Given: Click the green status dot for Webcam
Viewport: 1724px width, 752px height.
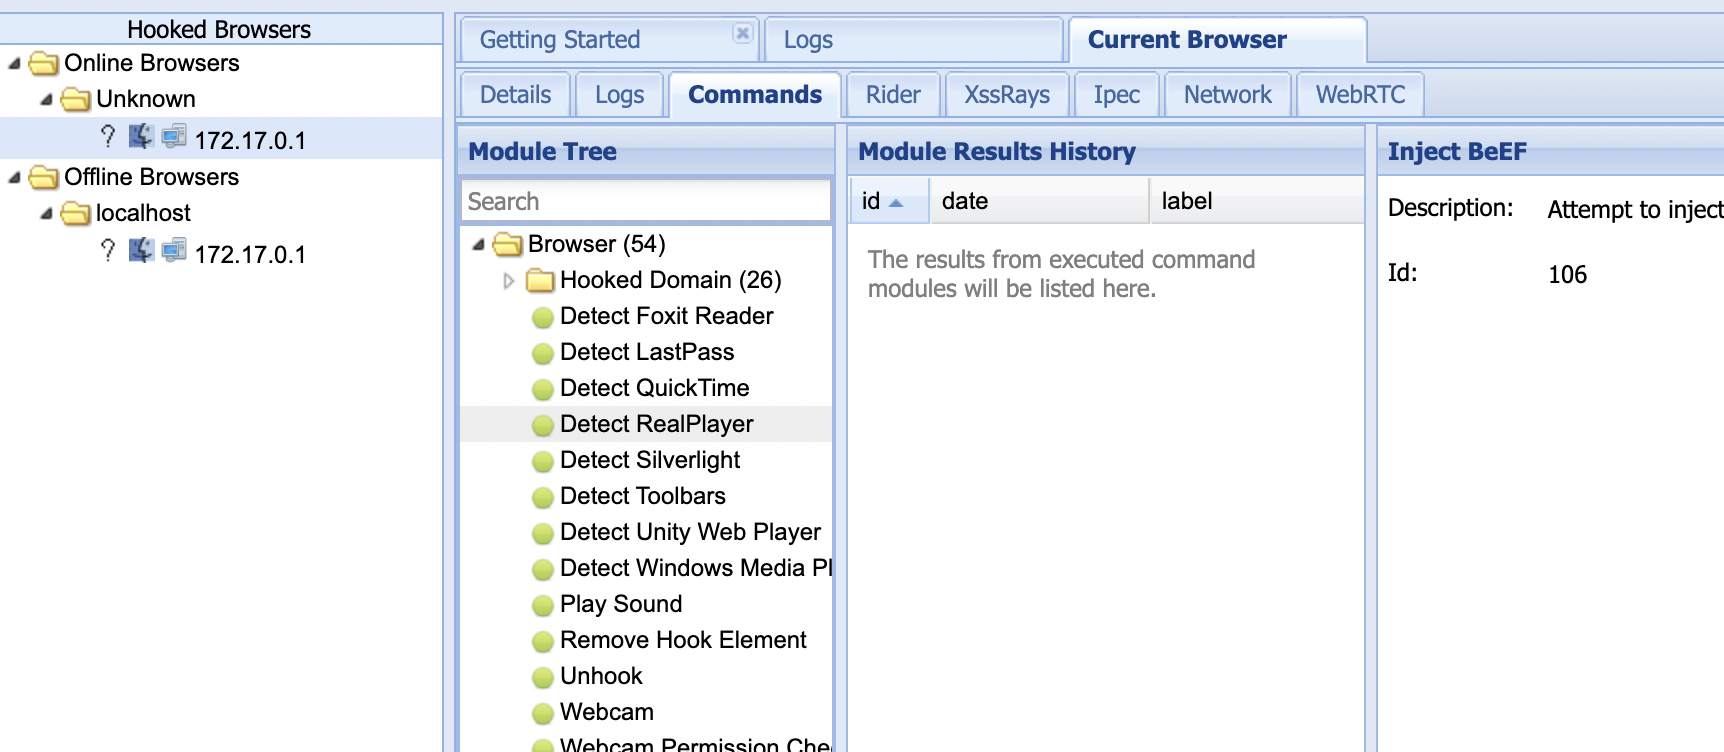Looking at the screenshot, I should [x=543, y=714].
